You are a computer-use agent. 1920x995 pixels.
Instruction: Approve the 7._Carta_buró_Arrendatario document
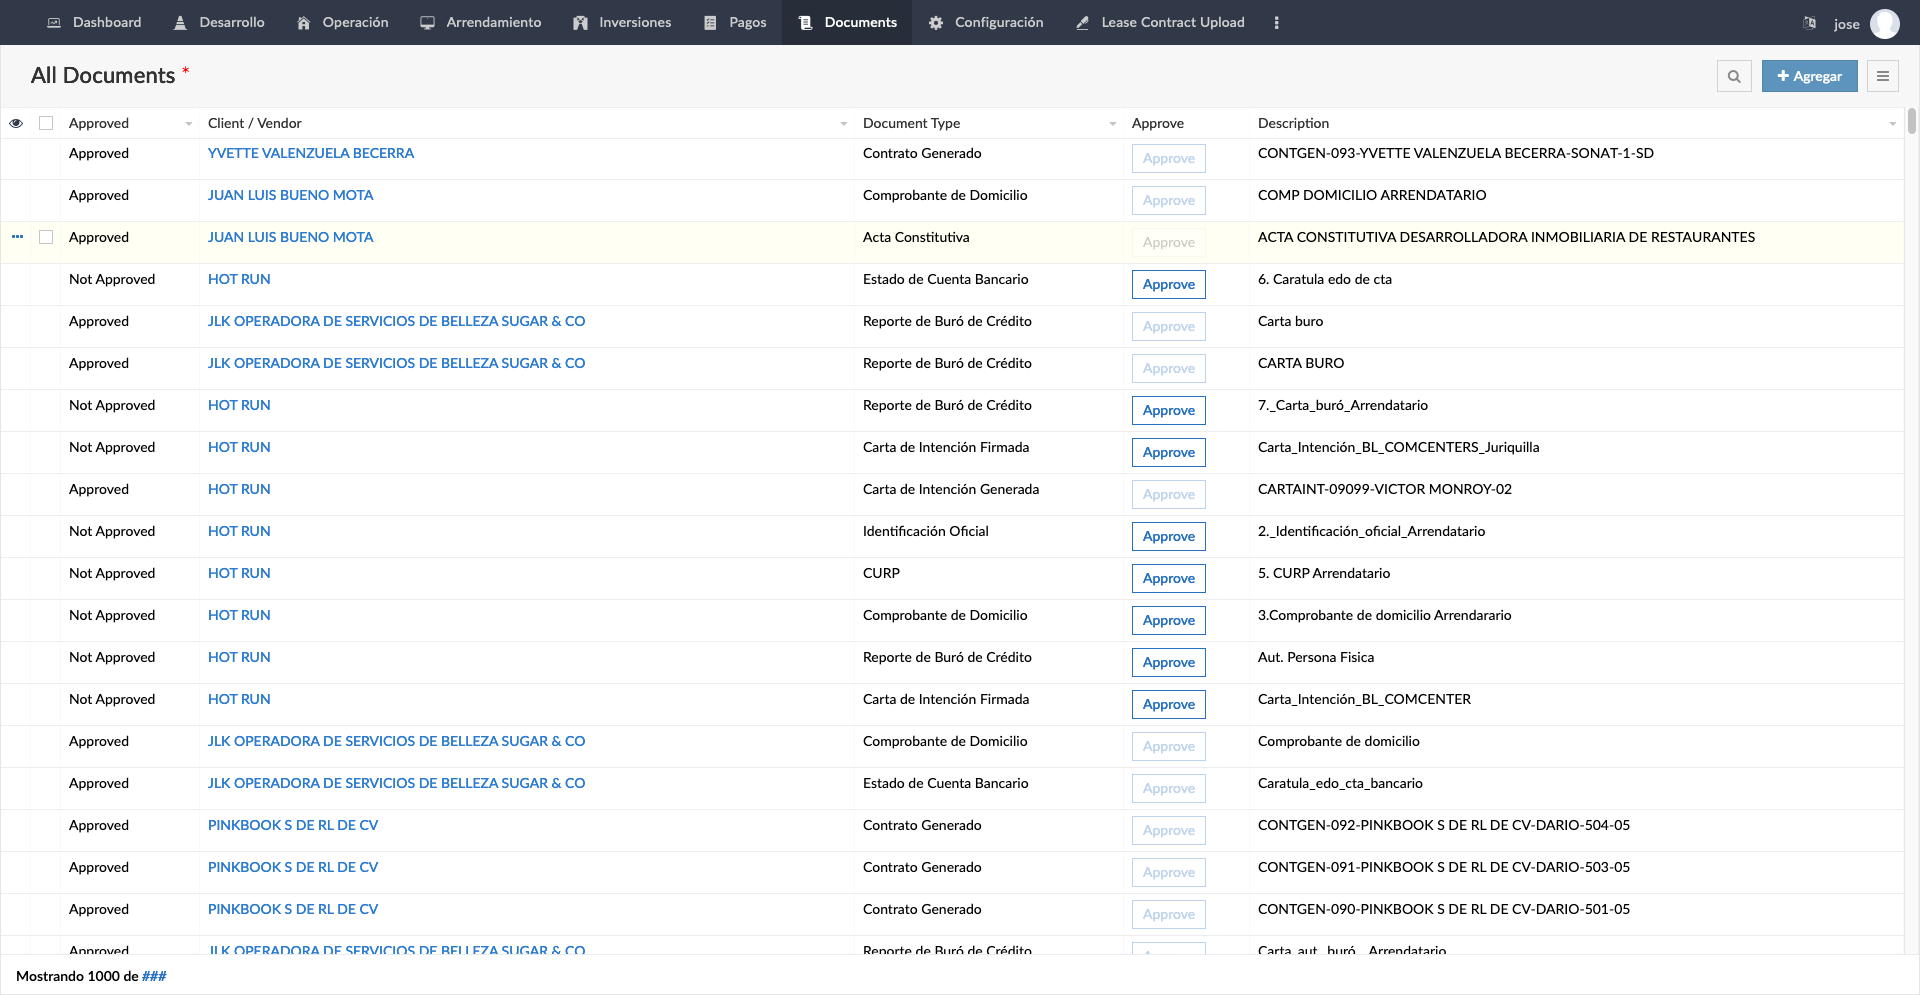click(1168, 410)
